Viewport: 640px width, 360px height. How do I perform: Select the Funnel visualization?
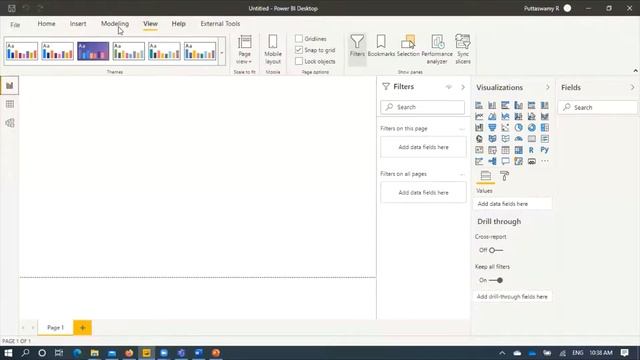[x=492, y=128]
